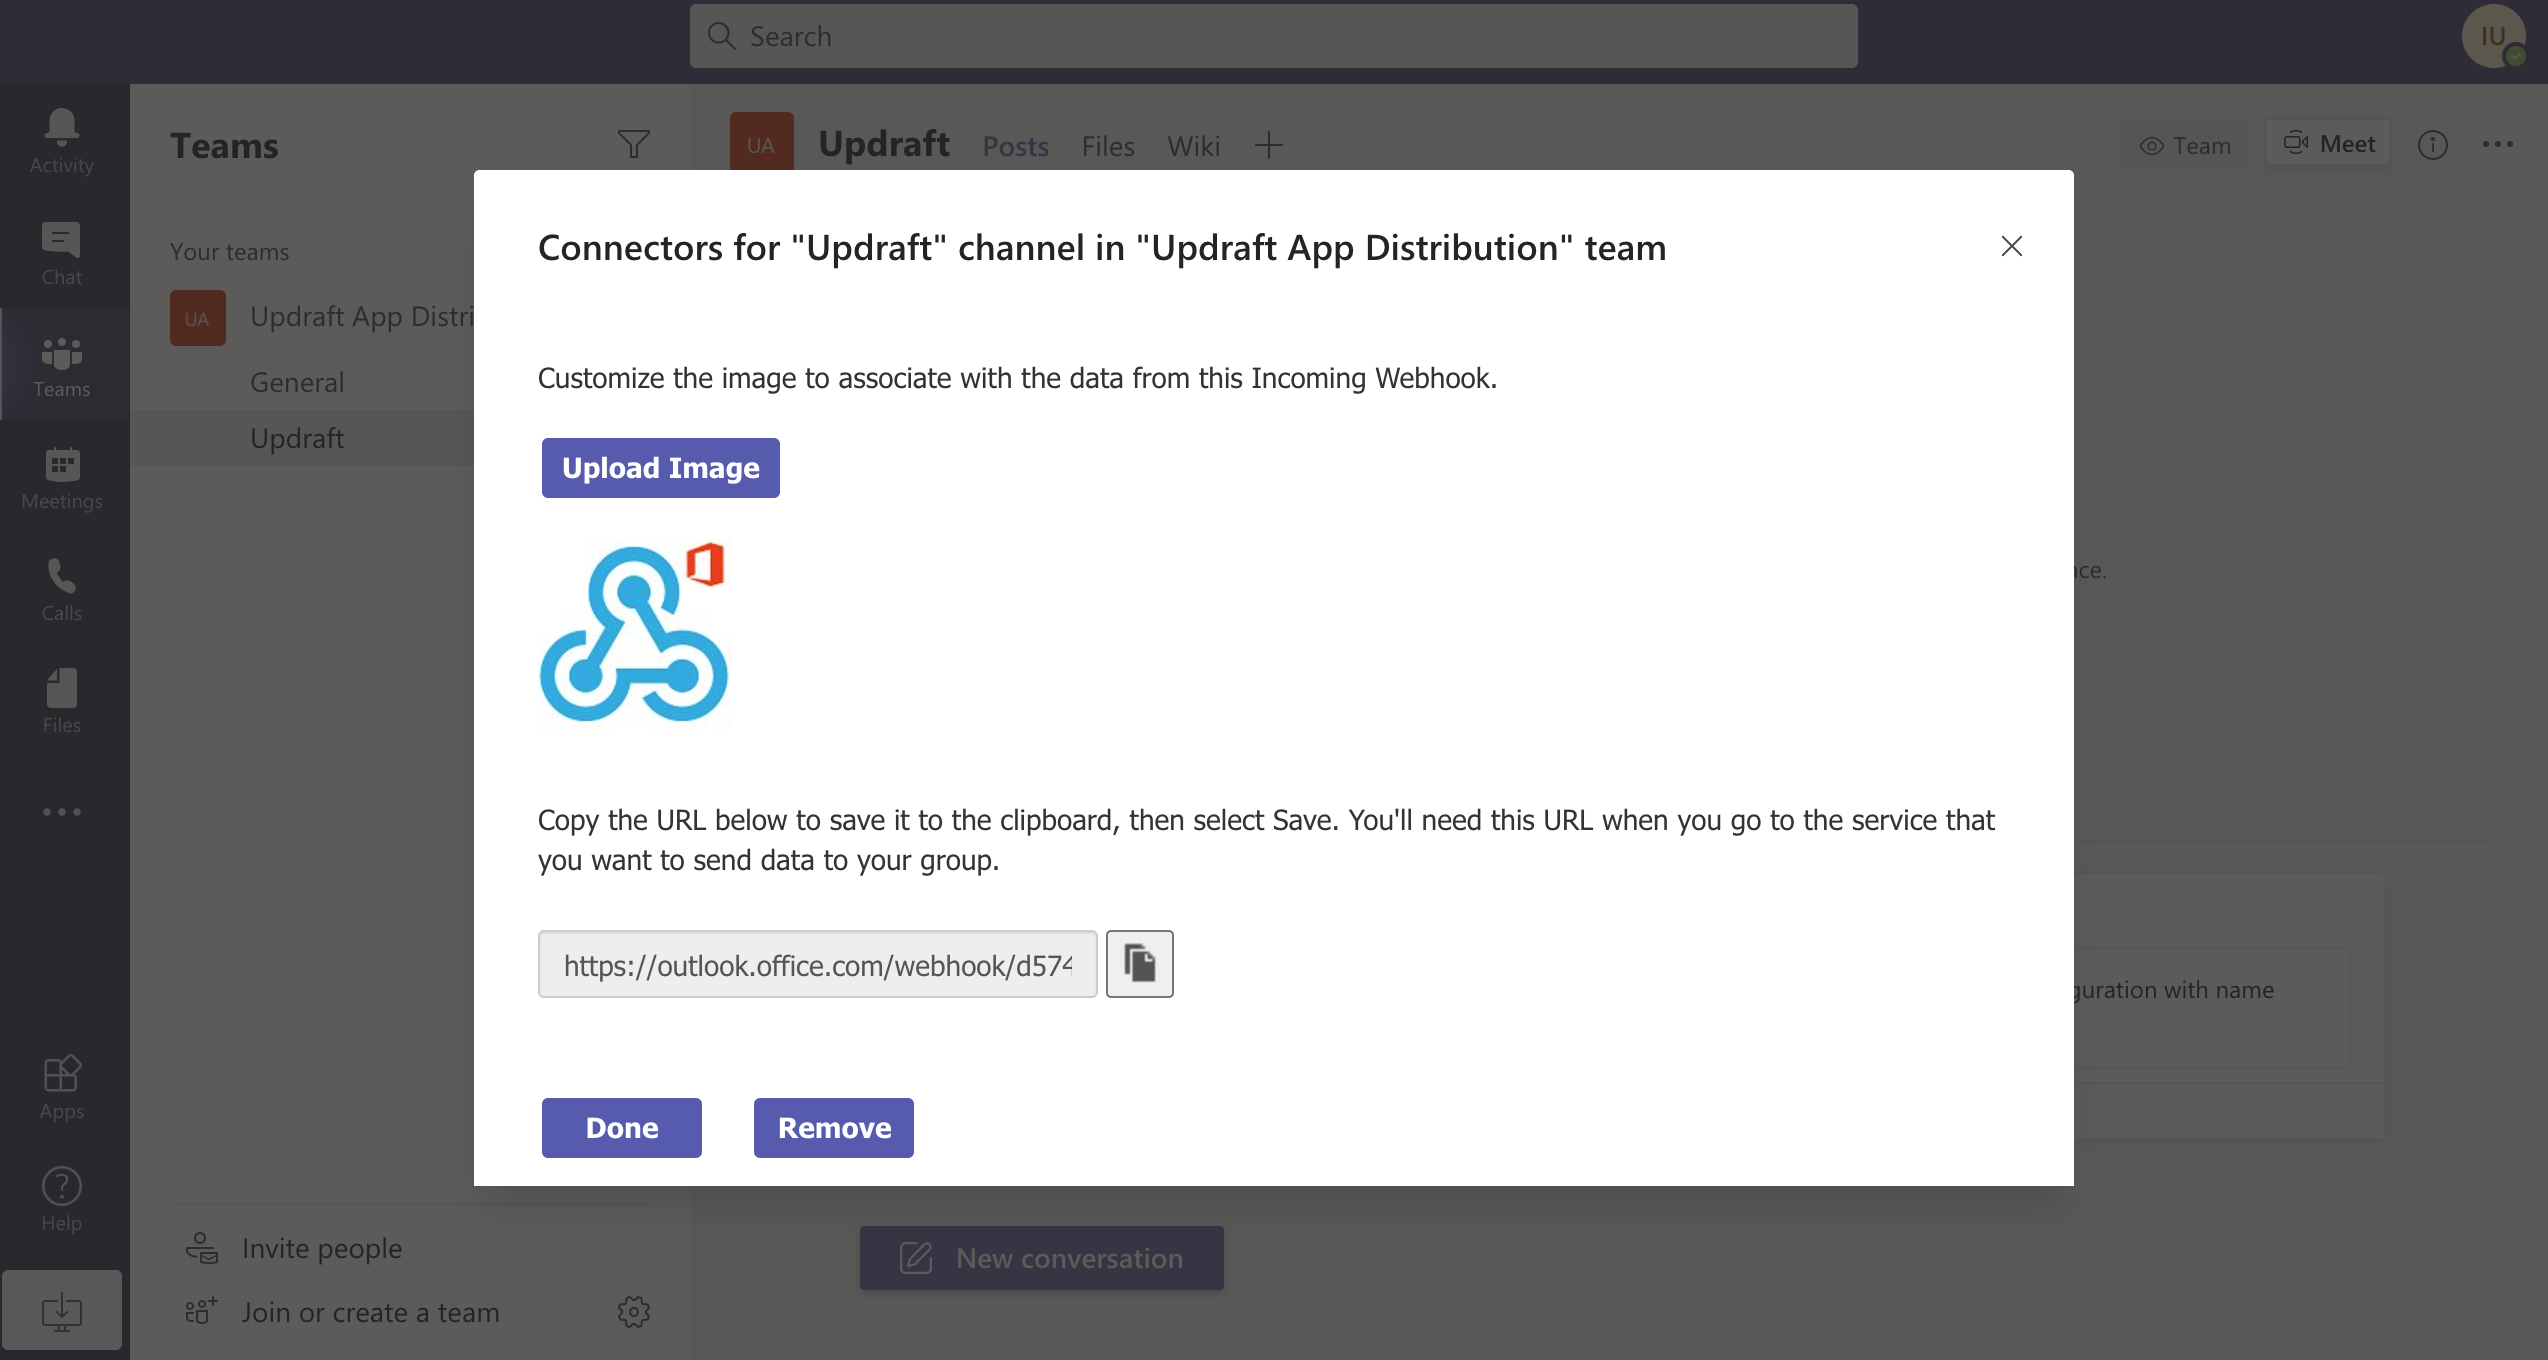Click the UA channel avatar in header
The width and height of the screenshot is (2548, 1360).
(762, 142)
